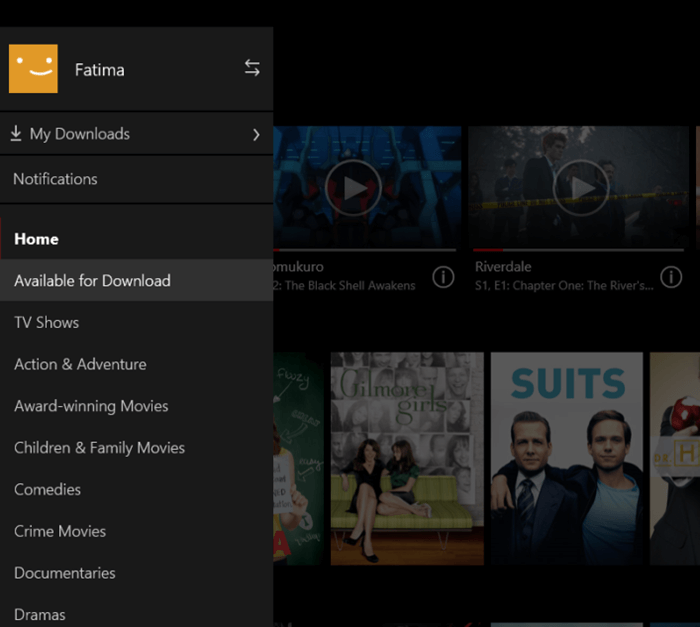Play the Black Shell Awakens episode

353,188
